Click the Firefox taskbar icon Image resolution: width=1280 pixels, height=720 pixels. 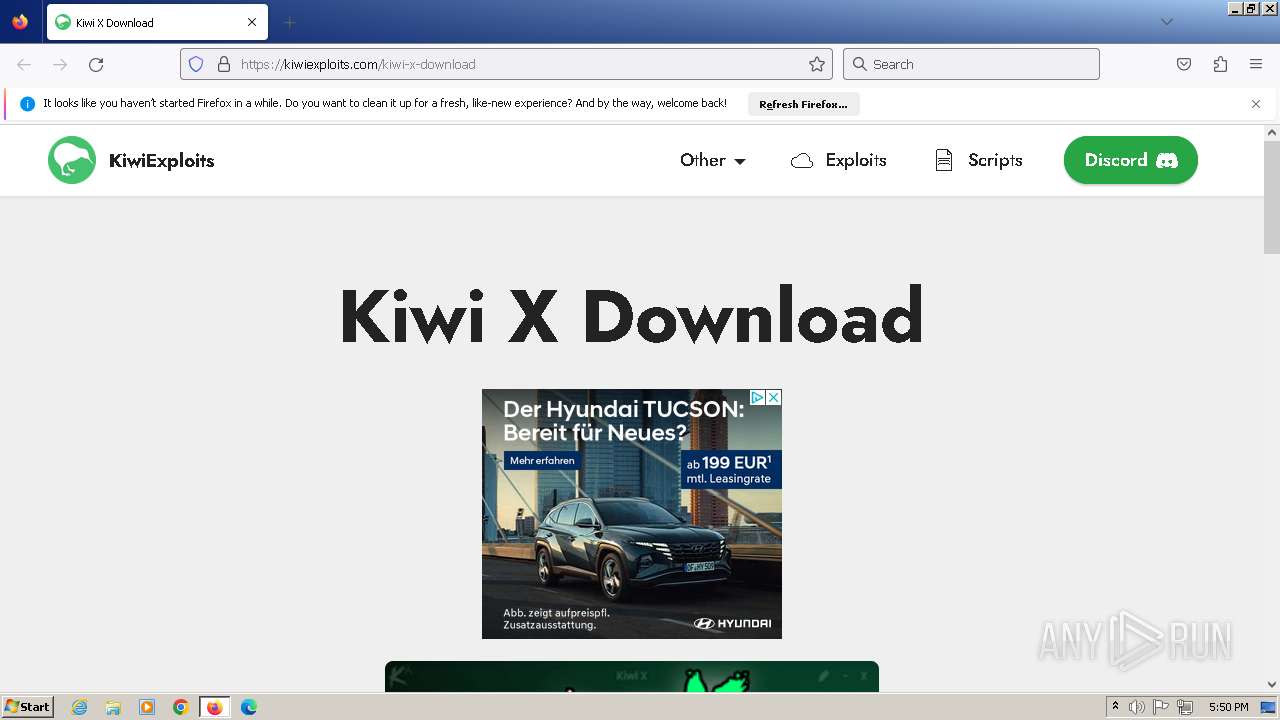(x=214, y=707)
